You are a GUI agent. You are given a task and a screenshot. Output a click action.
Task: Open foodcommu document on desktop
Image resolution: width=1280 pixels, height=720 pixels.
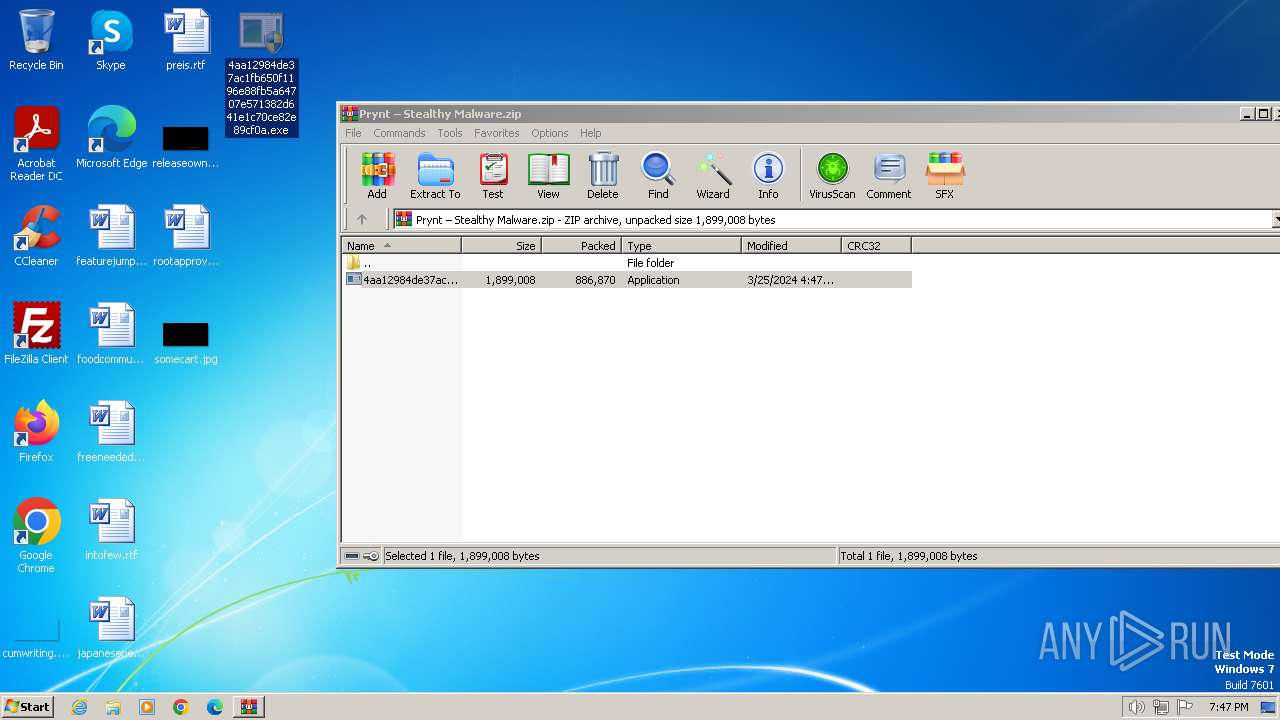point(111,334)
